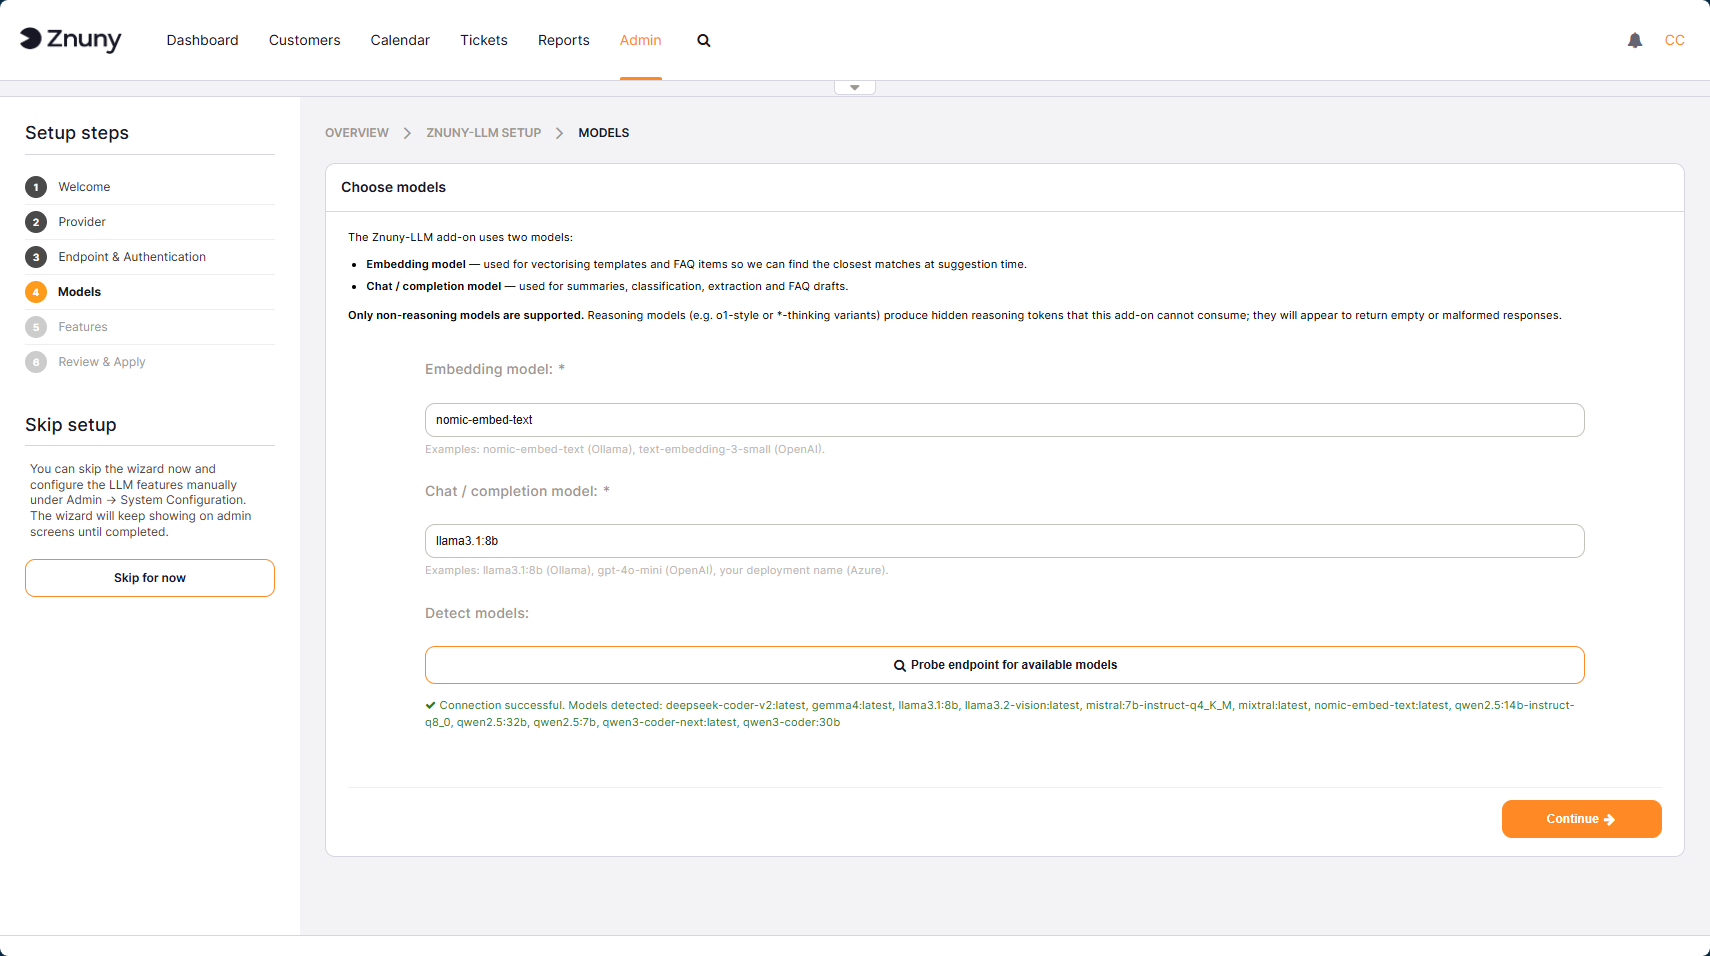The width and height of the screenshot is (1710, 956).
Task: Click the Detect models label
Action: (477, 613)
